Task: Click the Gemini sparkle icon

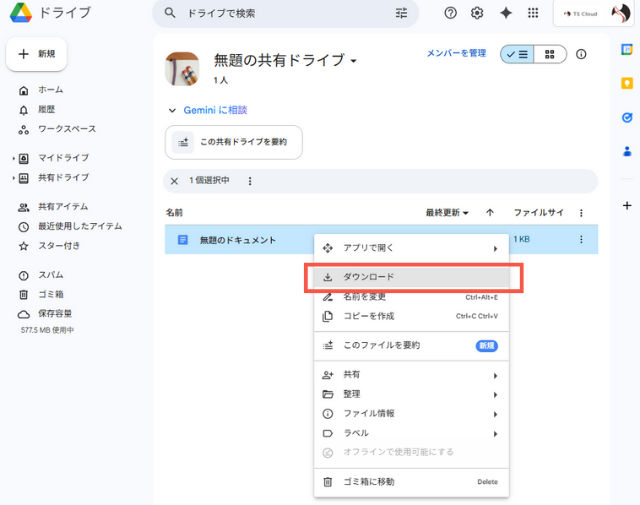Action: (506, 13)
